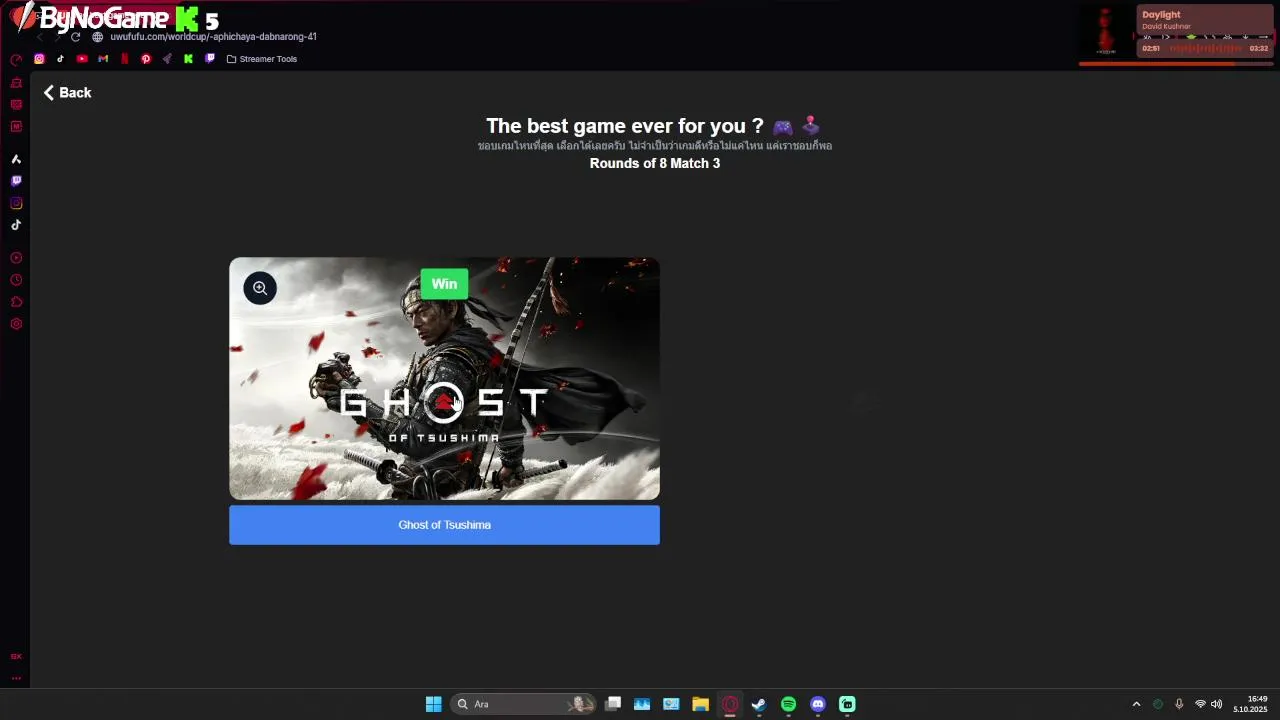Image resolution: width=1280 pixels, height=720 pixels.
Task: Click the three-dots more button in sidebar
Action: pos(16,678)
